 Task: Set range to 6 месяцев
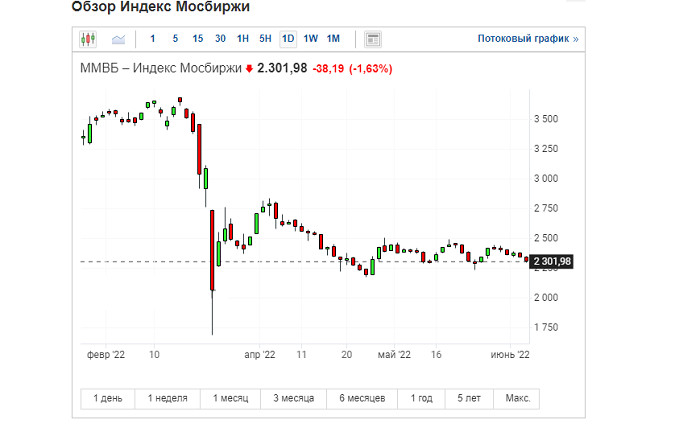362,398
